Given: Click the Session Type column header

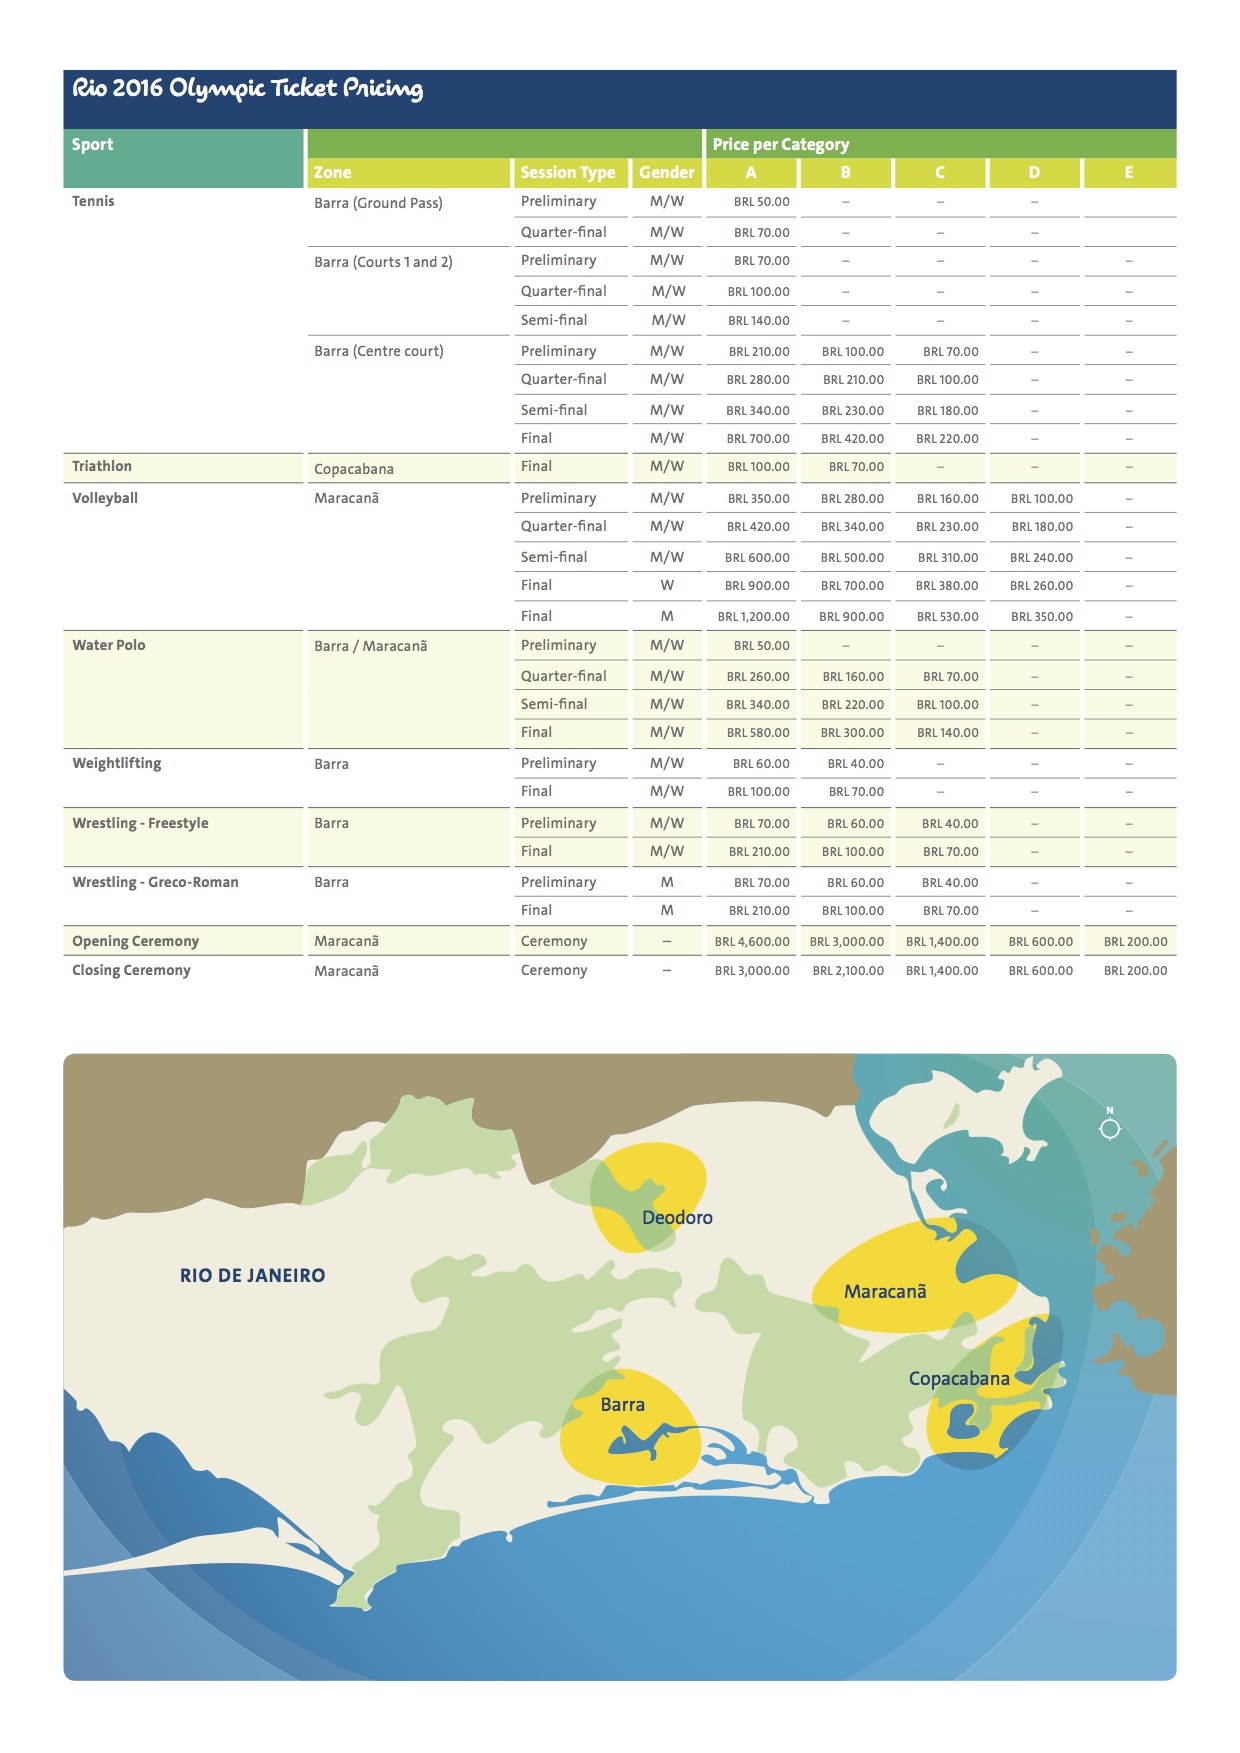Looking at the screenshot, I should 567,172.
